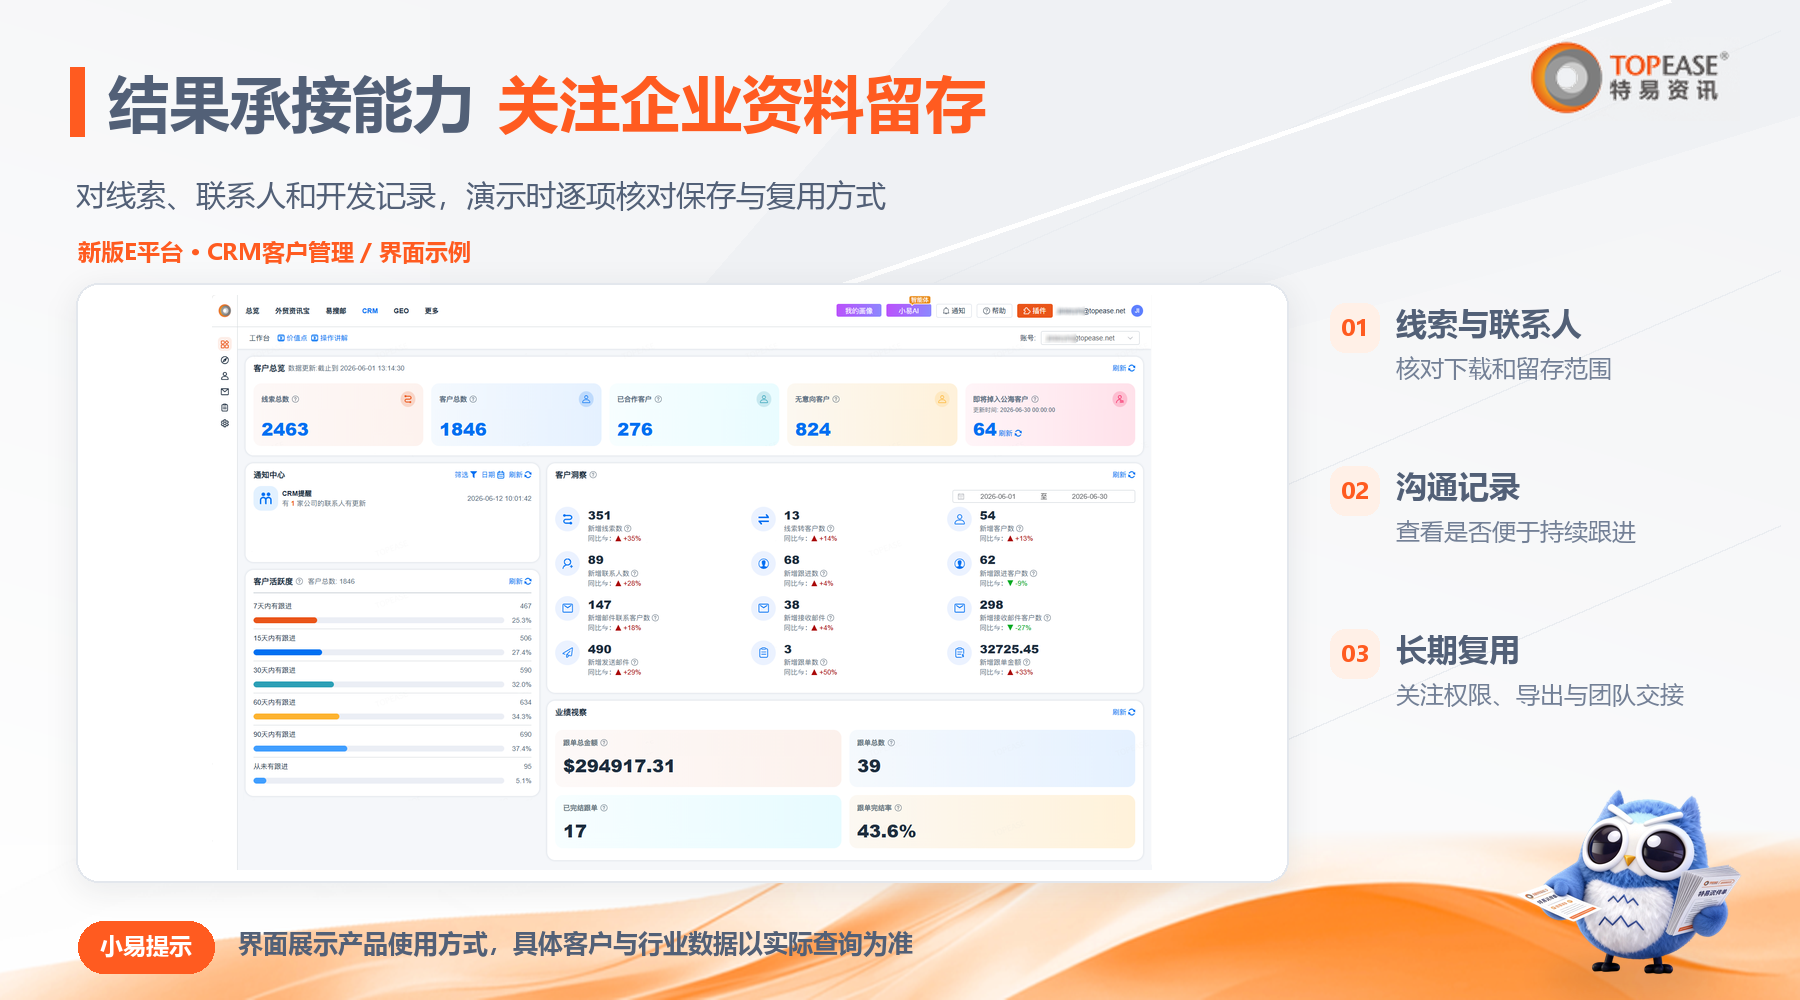This screenshot has width=1800, height=1000.
Task: Click the 60天内有跟进 progress bar
Action: click(x=379, y=717)
